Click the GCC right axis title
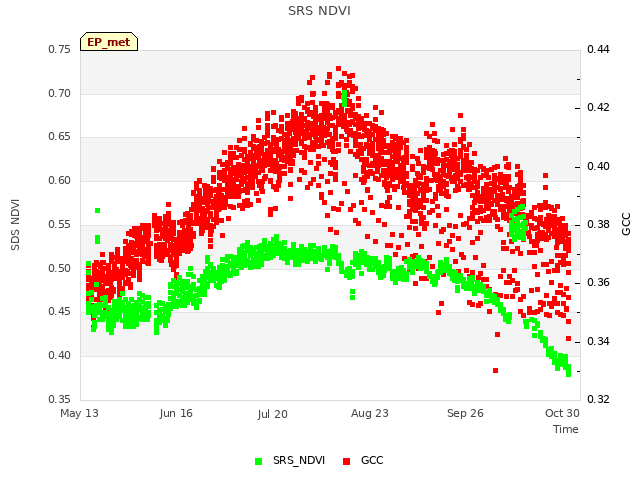This screenshot has height=480, width=640. click(626, 224)
